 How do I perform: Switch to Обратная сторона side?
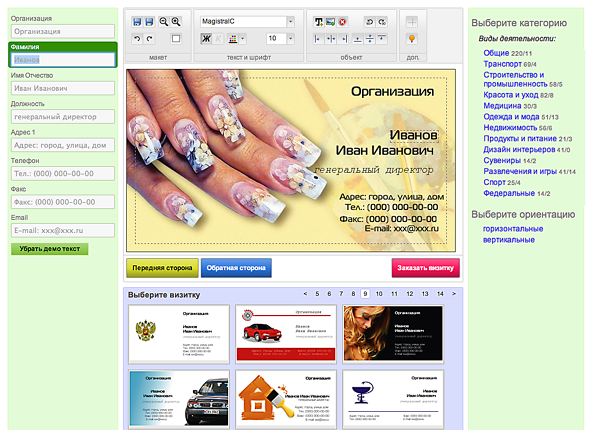click(x=236, y=268)
